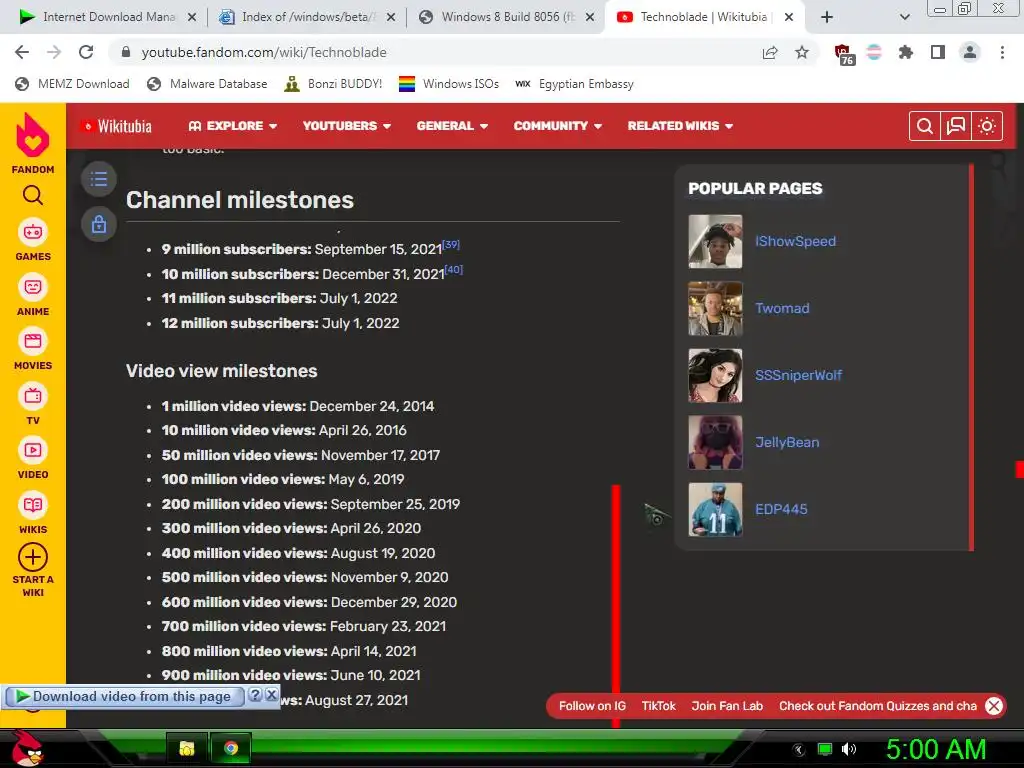Viewport: 1024px width, 768px height.
Task: Open Bonzi BUDDY! bookmark
Action: pyautogui.click(x=334, y=84)
